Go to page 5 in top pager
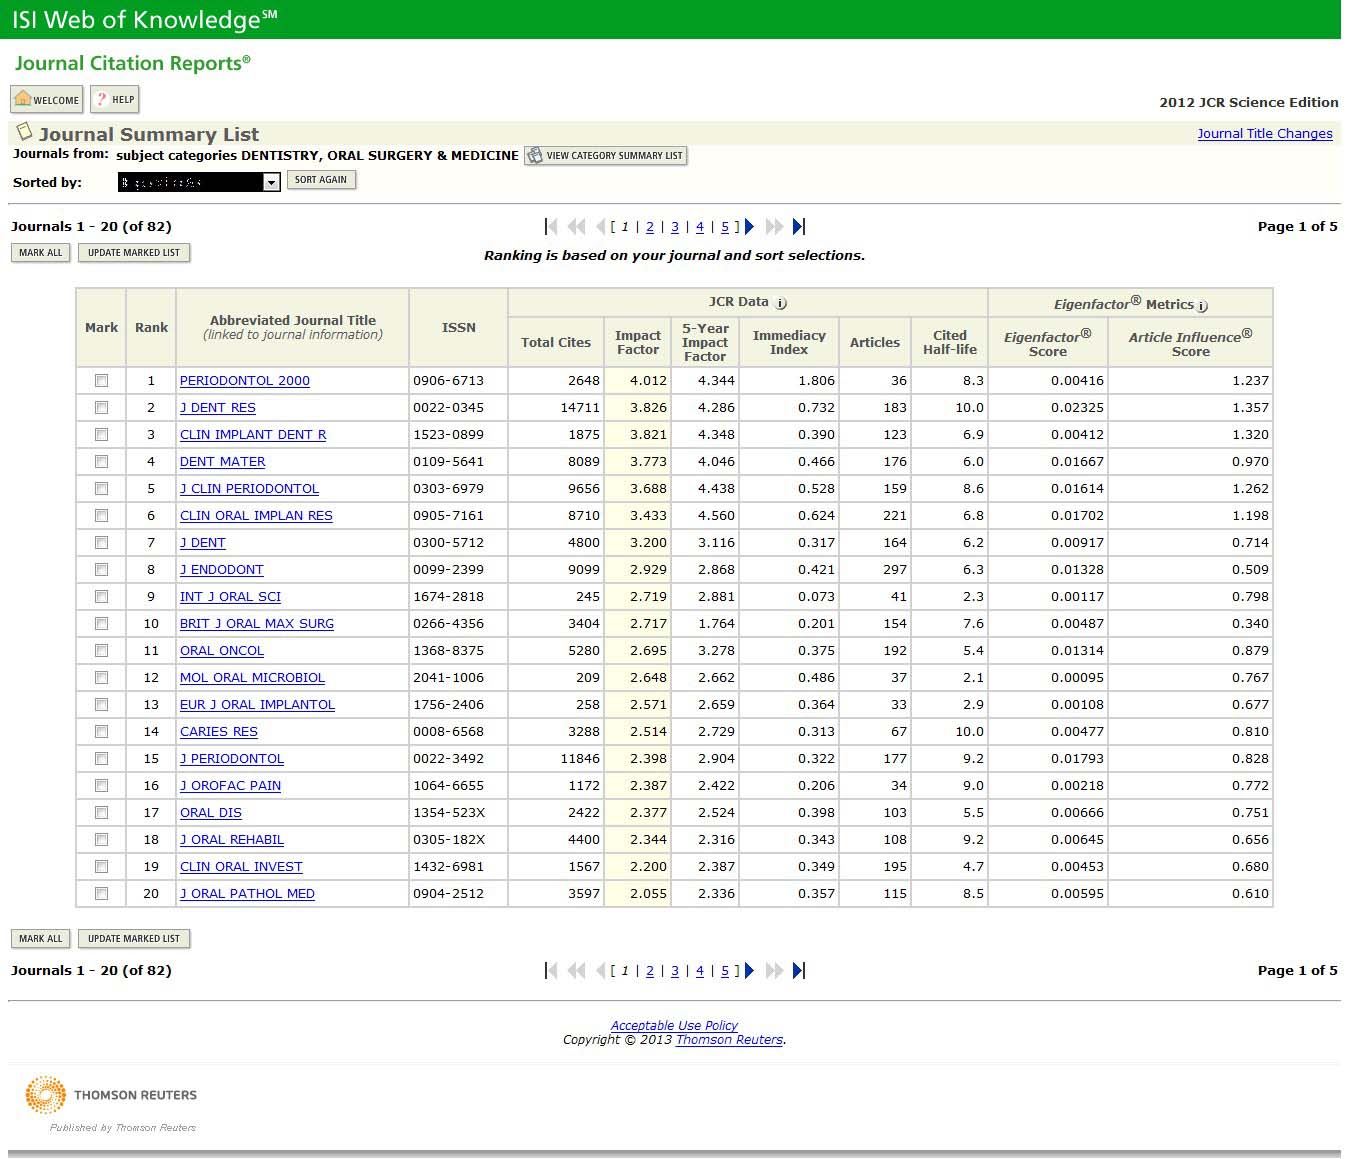Screen dimensions: 1349x1159 725,227
